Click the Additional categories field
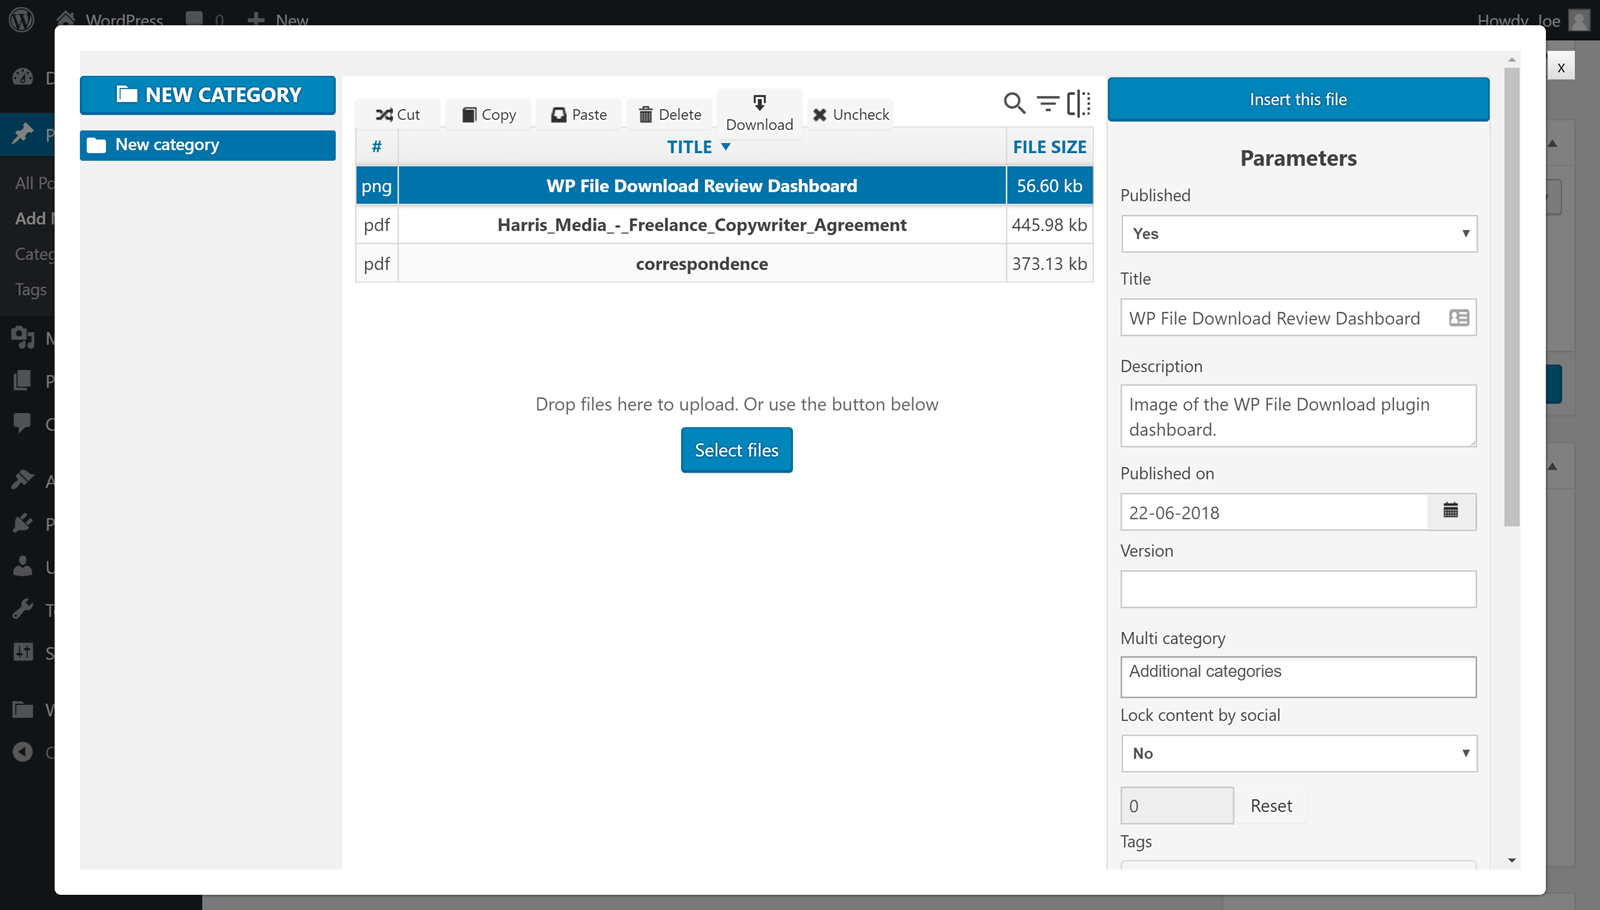1600x910 pixels. point(1299,677)
